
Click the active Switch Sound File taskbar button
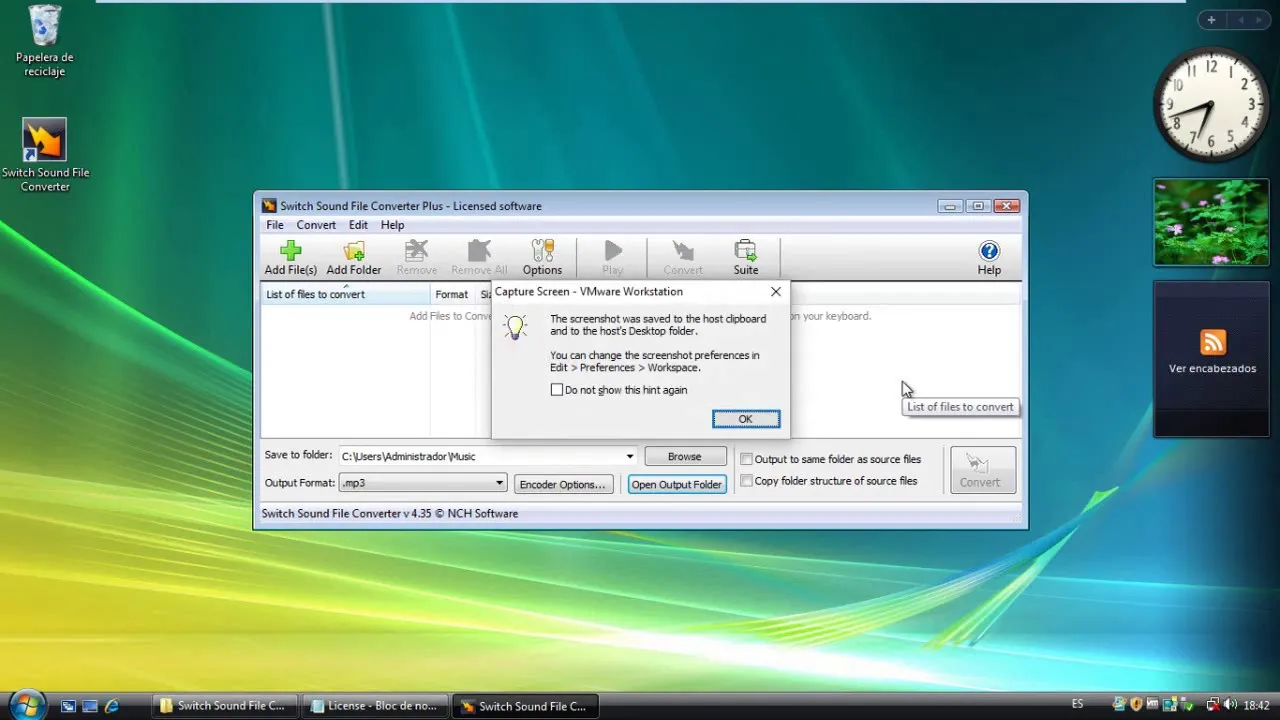tap(526, 706)
